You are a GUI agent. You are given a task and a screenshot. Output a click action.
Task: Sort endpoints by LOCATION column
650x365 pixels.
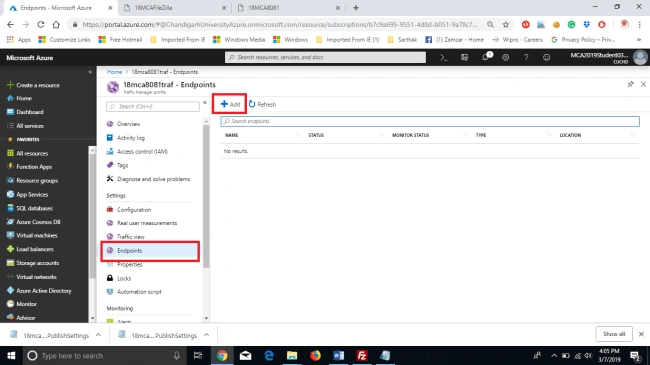pos(570,135)
